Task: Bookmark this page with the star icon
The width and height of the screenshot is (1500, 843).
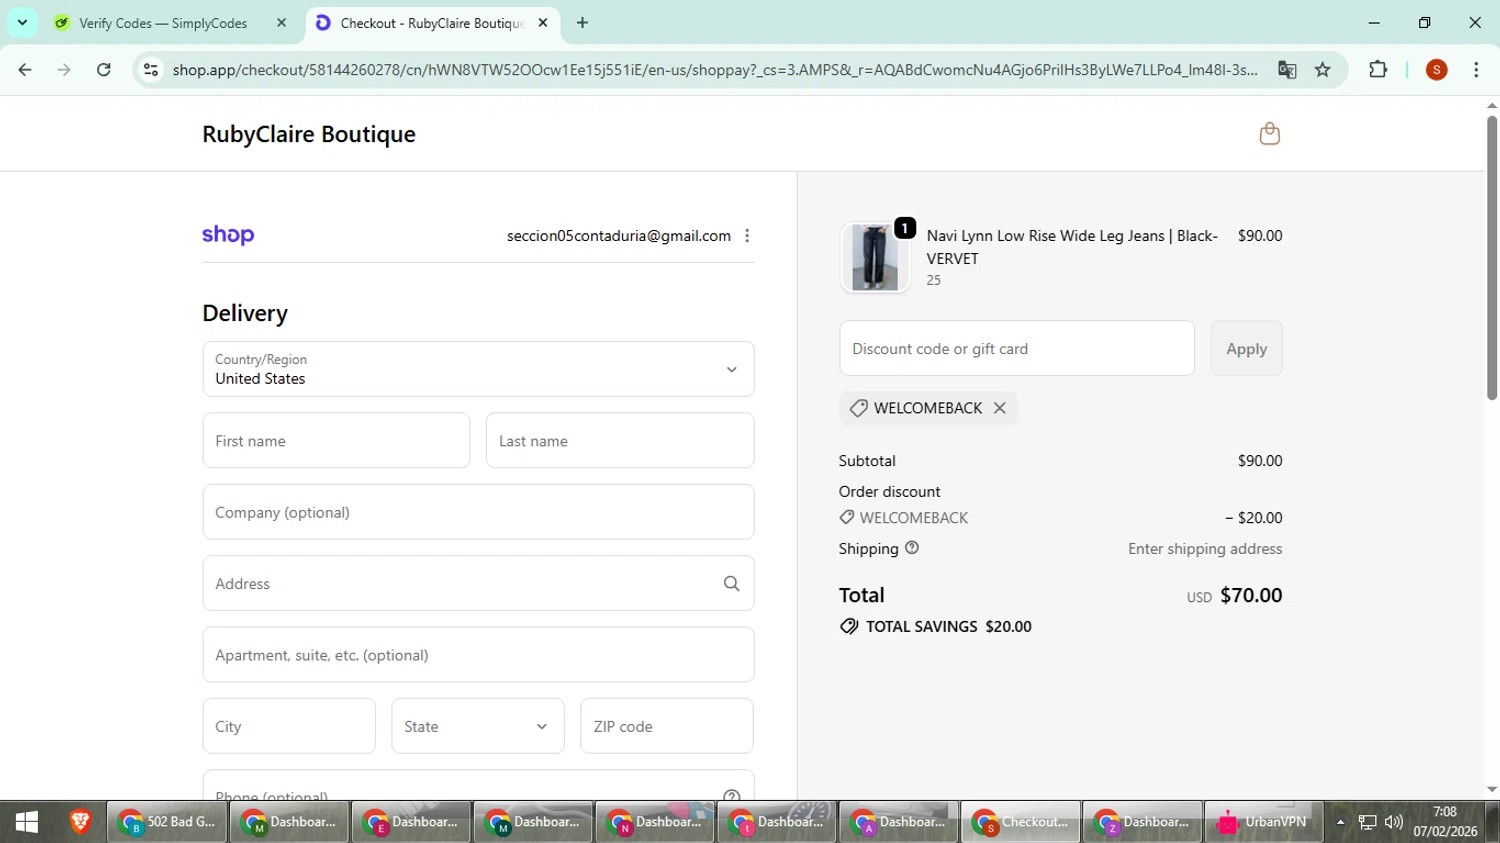Action: click(1323, 69)
